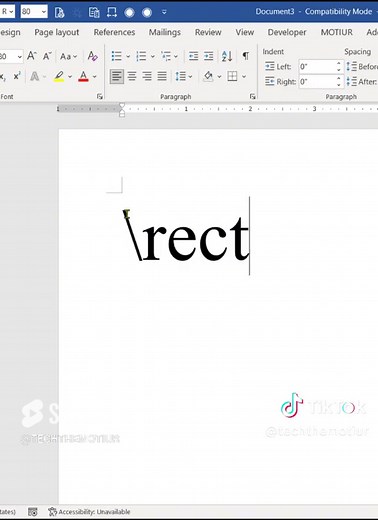The image size is (378, 520).
Task: Apply superscript formatting
Action: [x=17, y=76]
